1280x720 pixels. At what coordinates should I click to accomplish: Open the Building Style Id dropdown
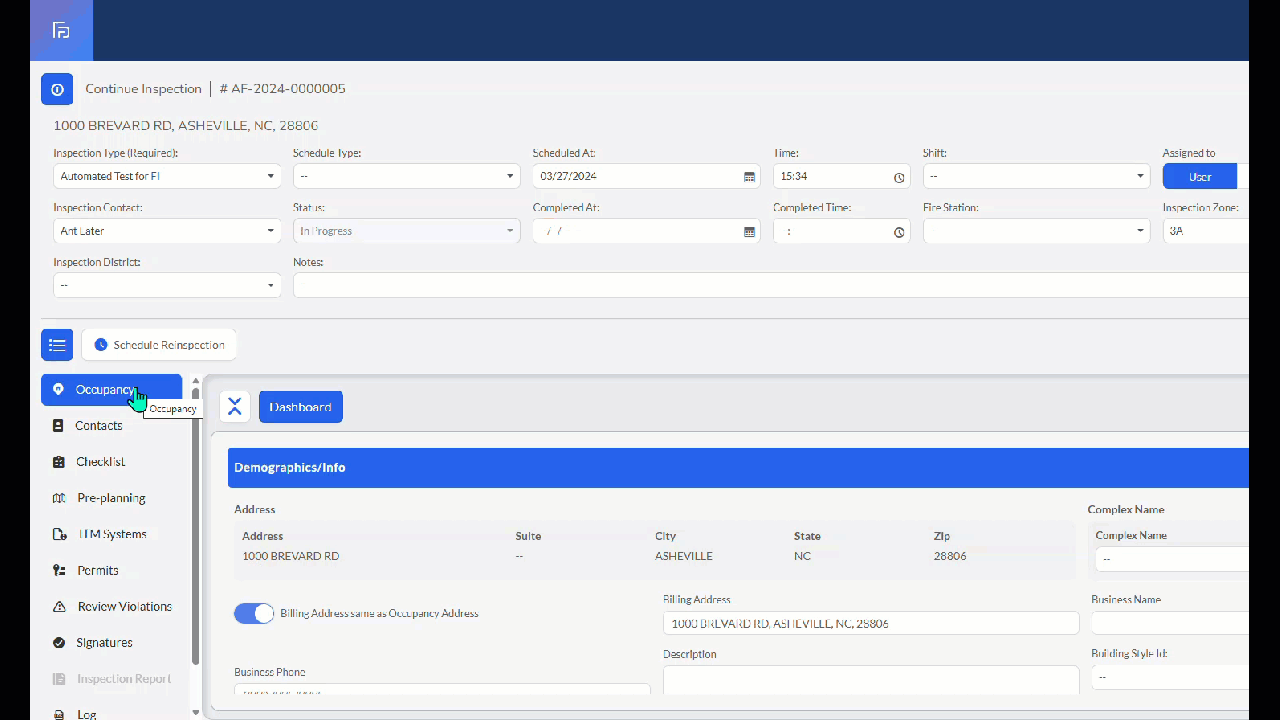1170,677
